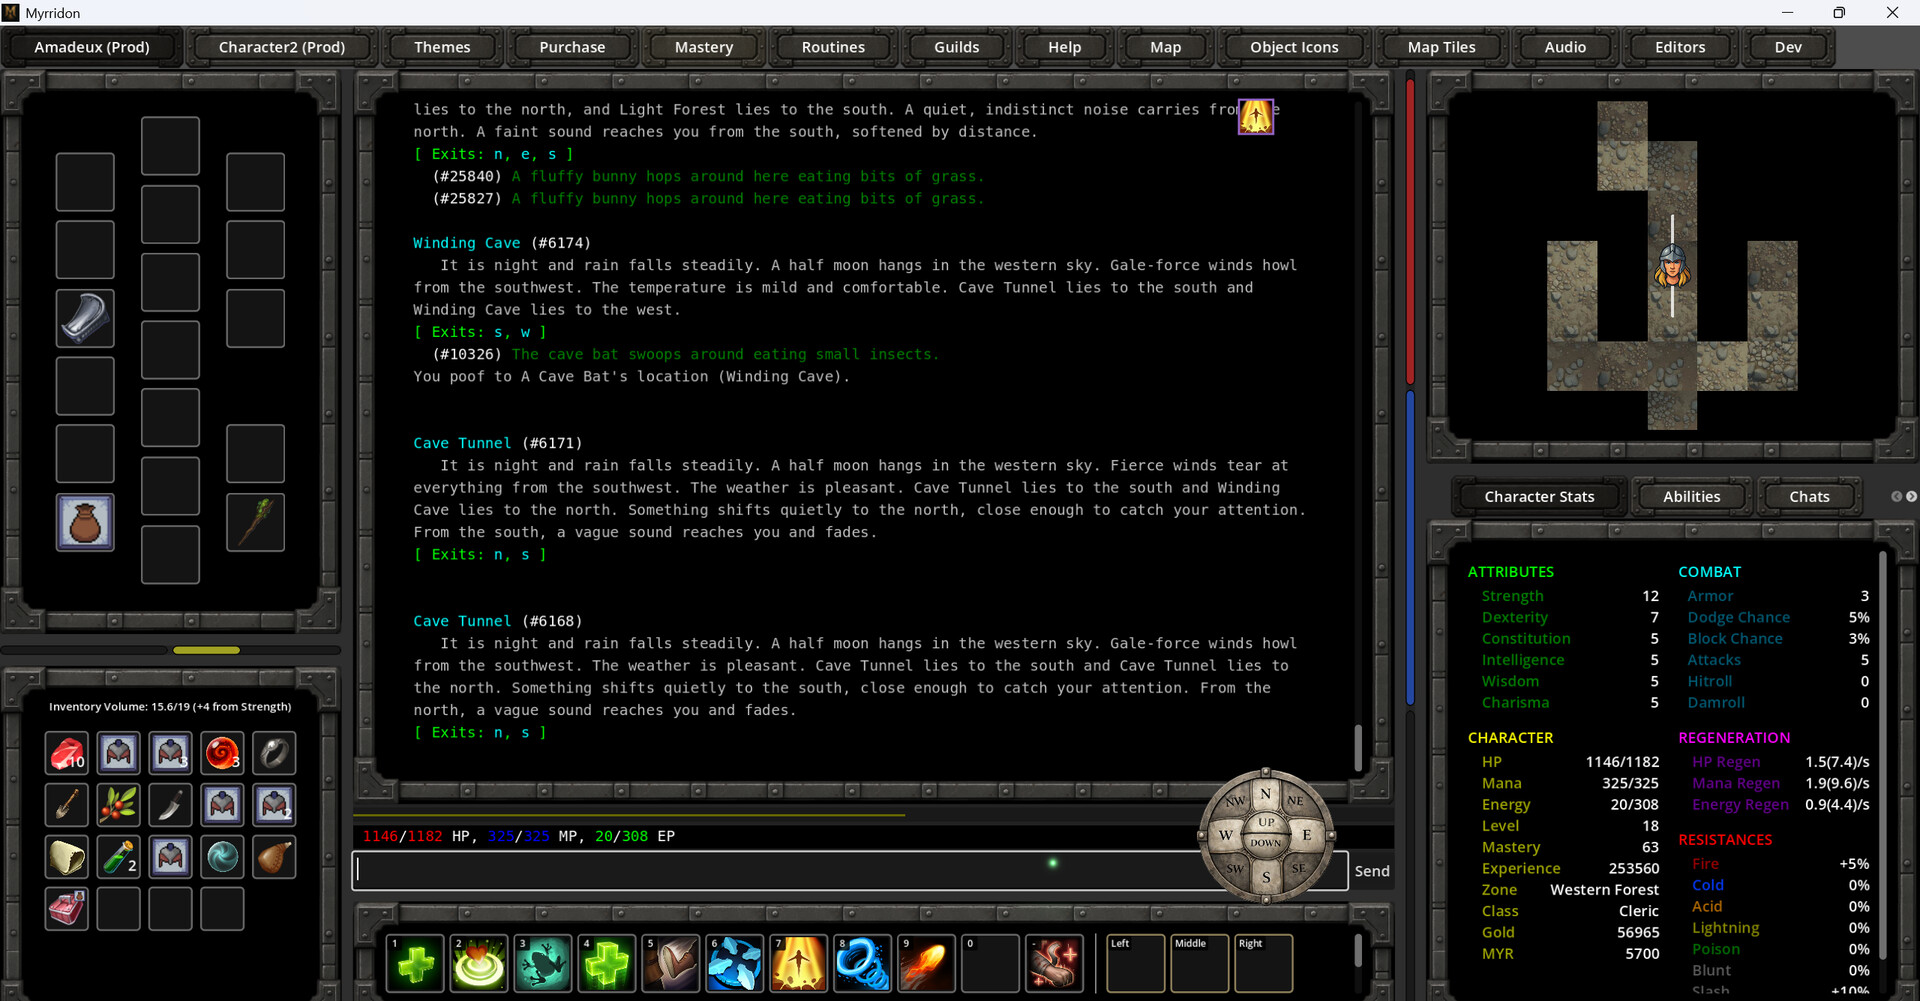Fire the fireball ability in slot 9
The width and height of the screenshot is (1920, 1001).
pyautogui.click(x=927, y=963)
